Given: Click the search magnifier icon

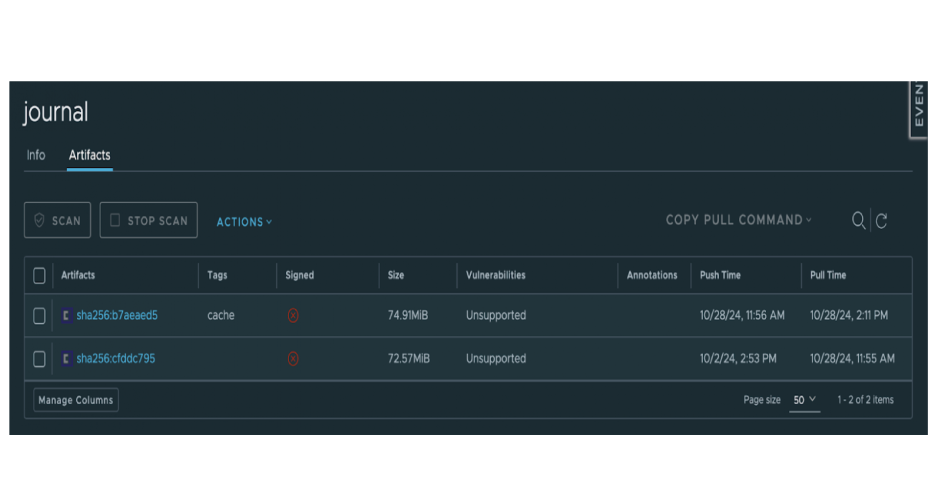Looking at the screenshot, I should click(858, 221).
